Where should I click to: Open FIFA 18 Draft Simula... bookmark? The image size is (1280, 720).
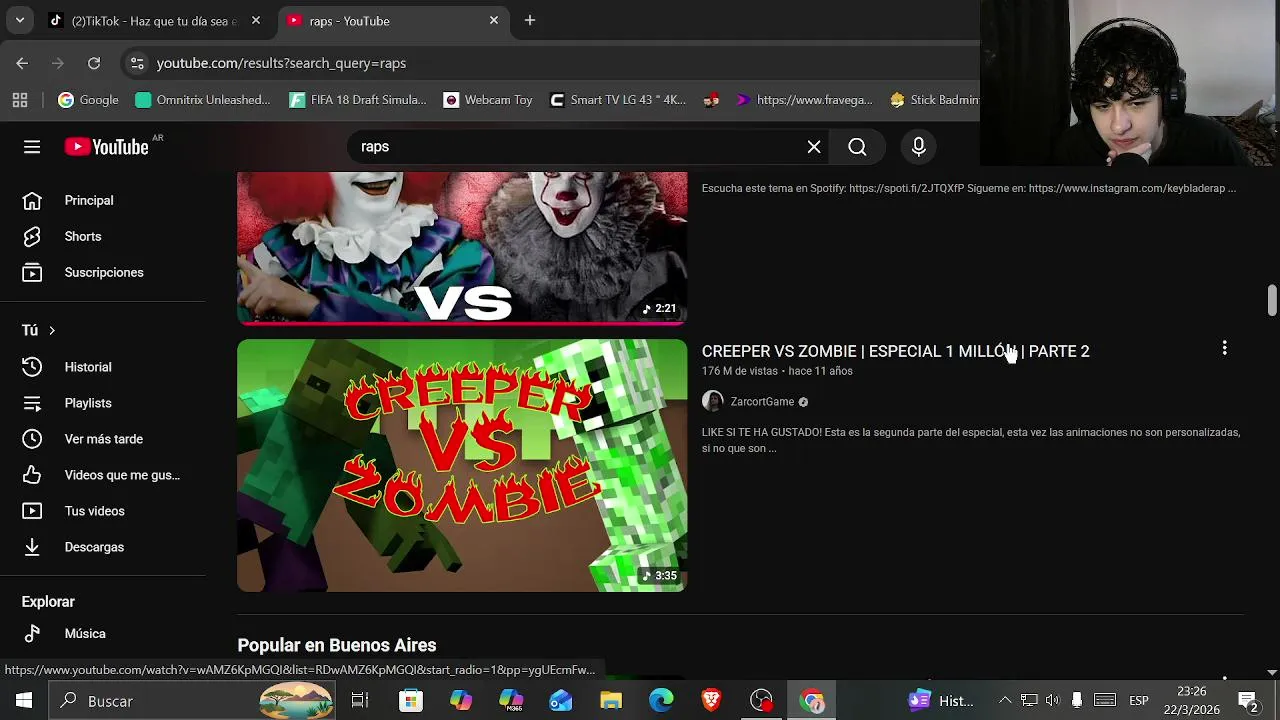tap(357, 100)
